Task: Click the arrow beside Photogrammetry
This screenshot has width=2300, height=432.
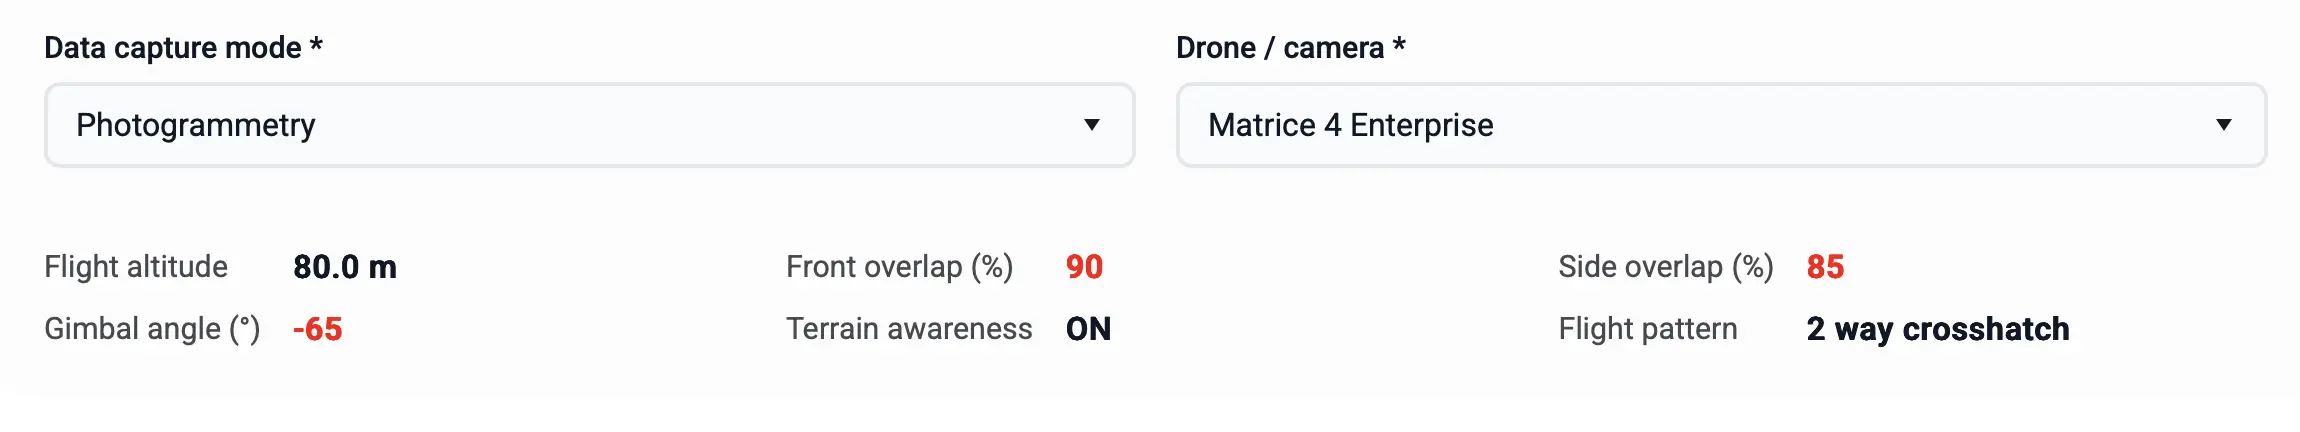Action: (1092, 125)
